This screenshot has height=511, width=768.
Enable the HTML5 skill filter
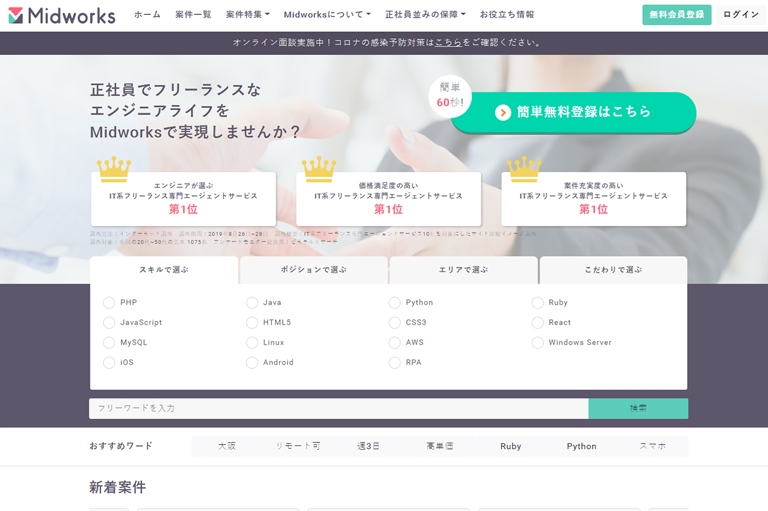tap(252, 322)
